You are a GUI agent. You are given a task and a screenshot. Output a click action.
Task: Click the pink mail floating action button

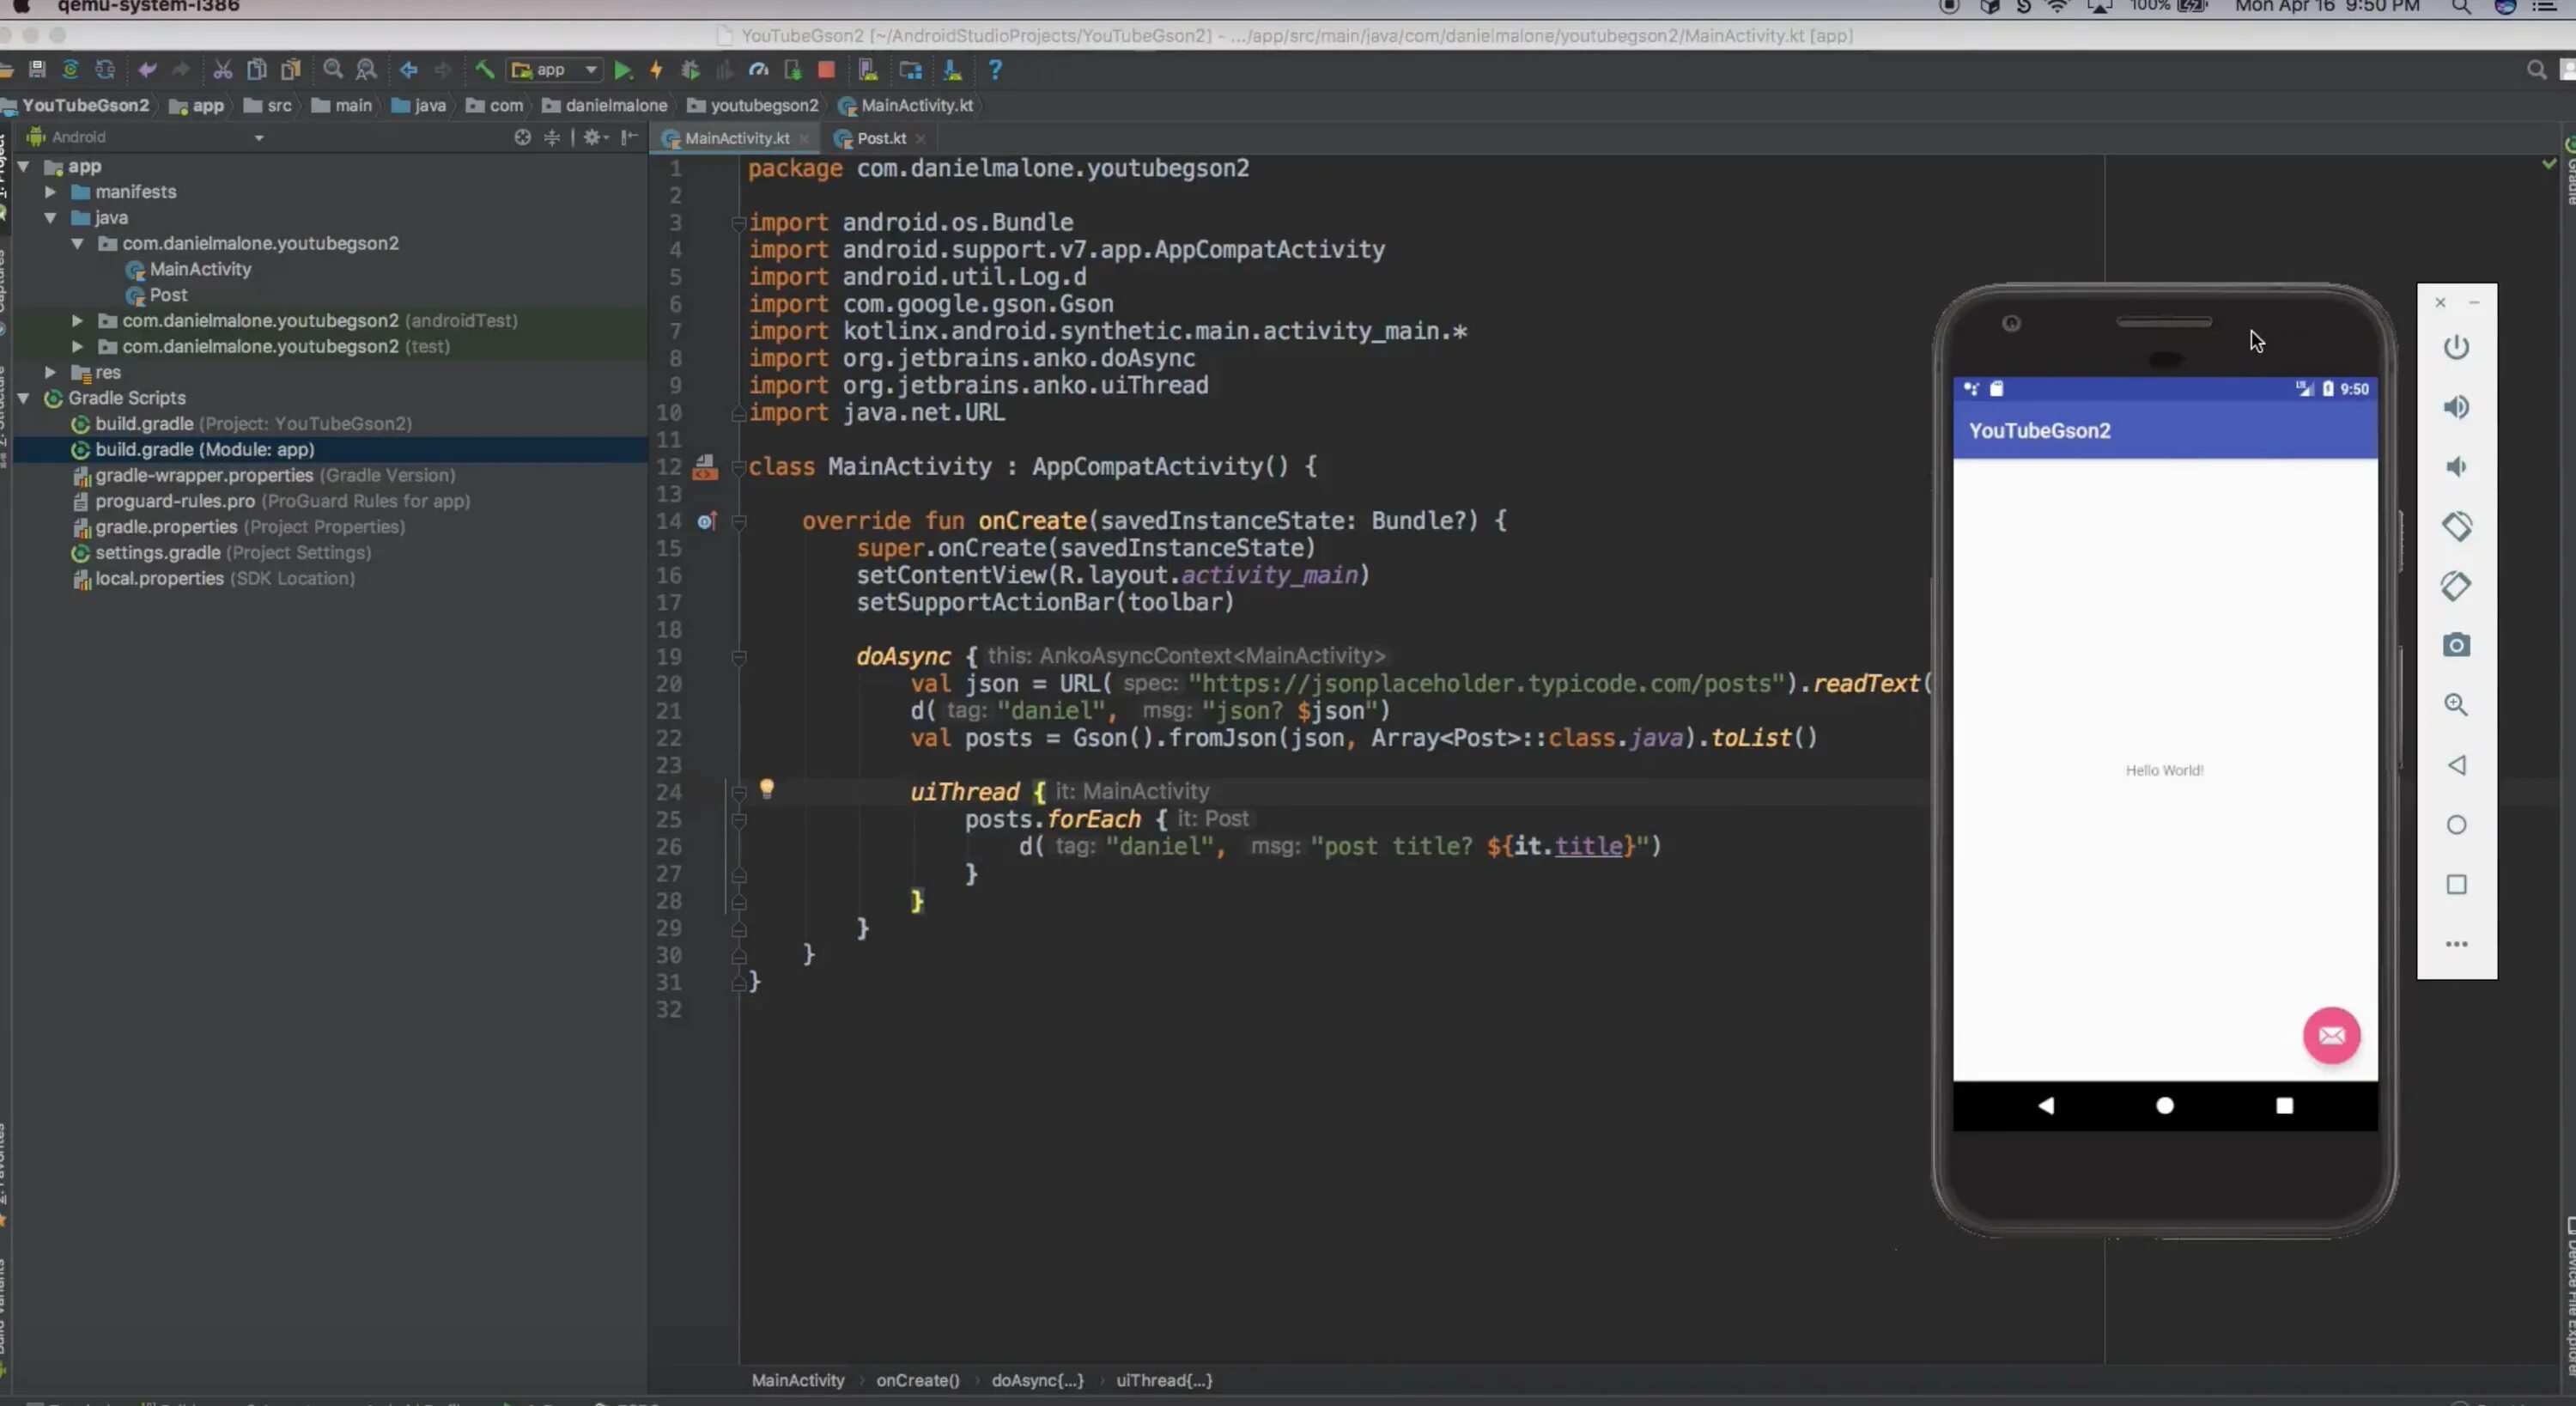(2331, 1035)
